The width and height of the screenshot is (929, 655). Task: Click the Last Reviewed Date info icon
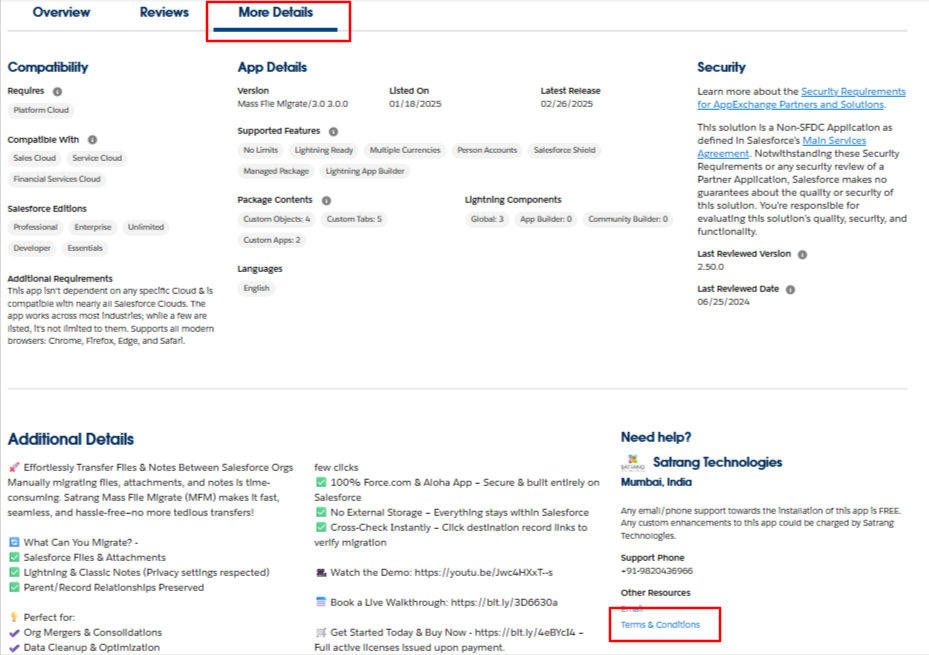tap(790, 290)
